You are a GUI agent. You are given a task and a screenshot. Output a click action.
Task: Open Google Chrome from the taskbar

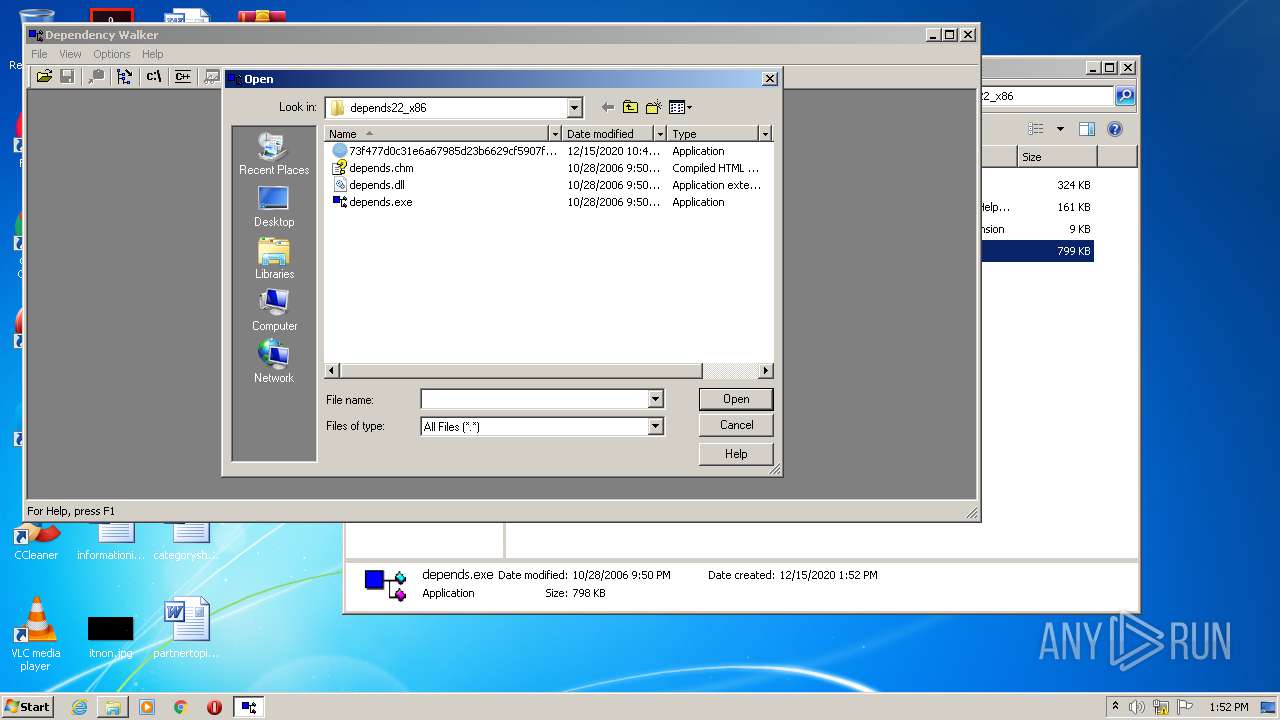click(181, 707)
